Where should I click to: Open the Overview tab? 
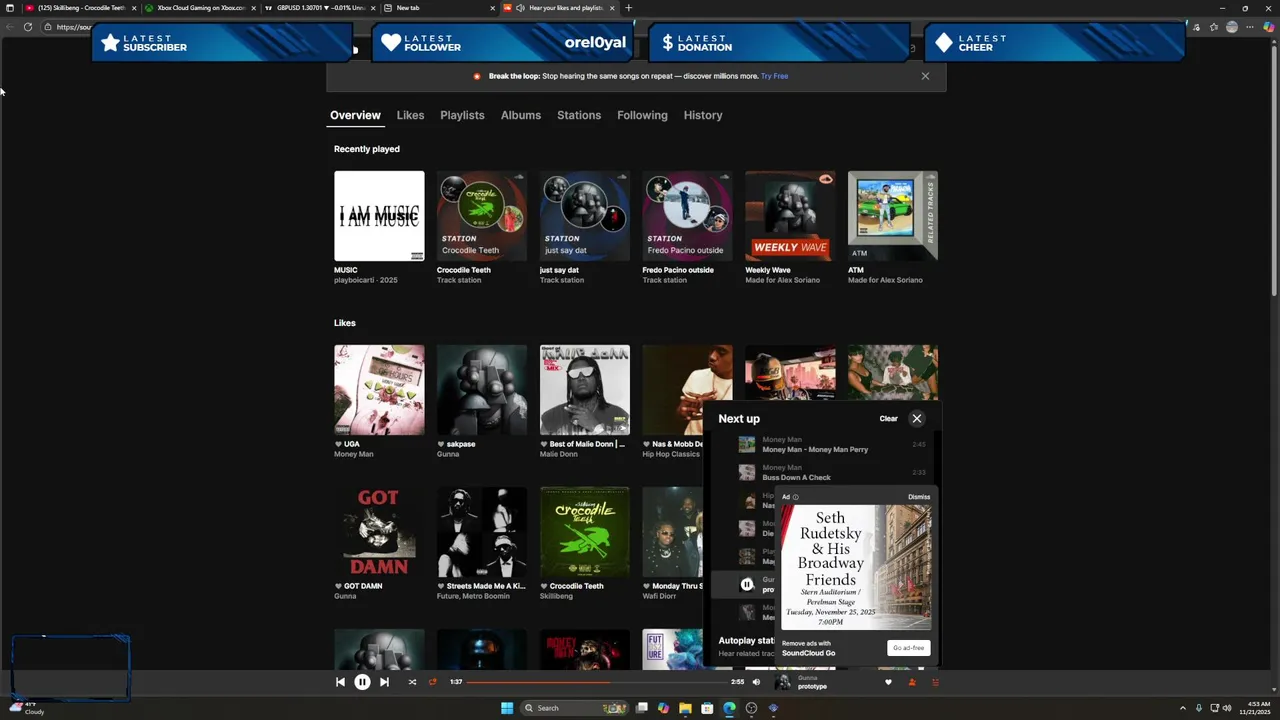point(355,115)
